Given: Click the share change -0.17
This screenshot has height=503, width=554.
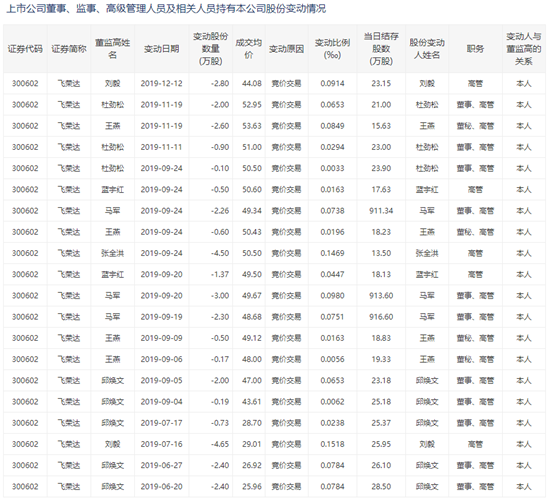Looking at the screenshot, I should click(x=220, y=359).
